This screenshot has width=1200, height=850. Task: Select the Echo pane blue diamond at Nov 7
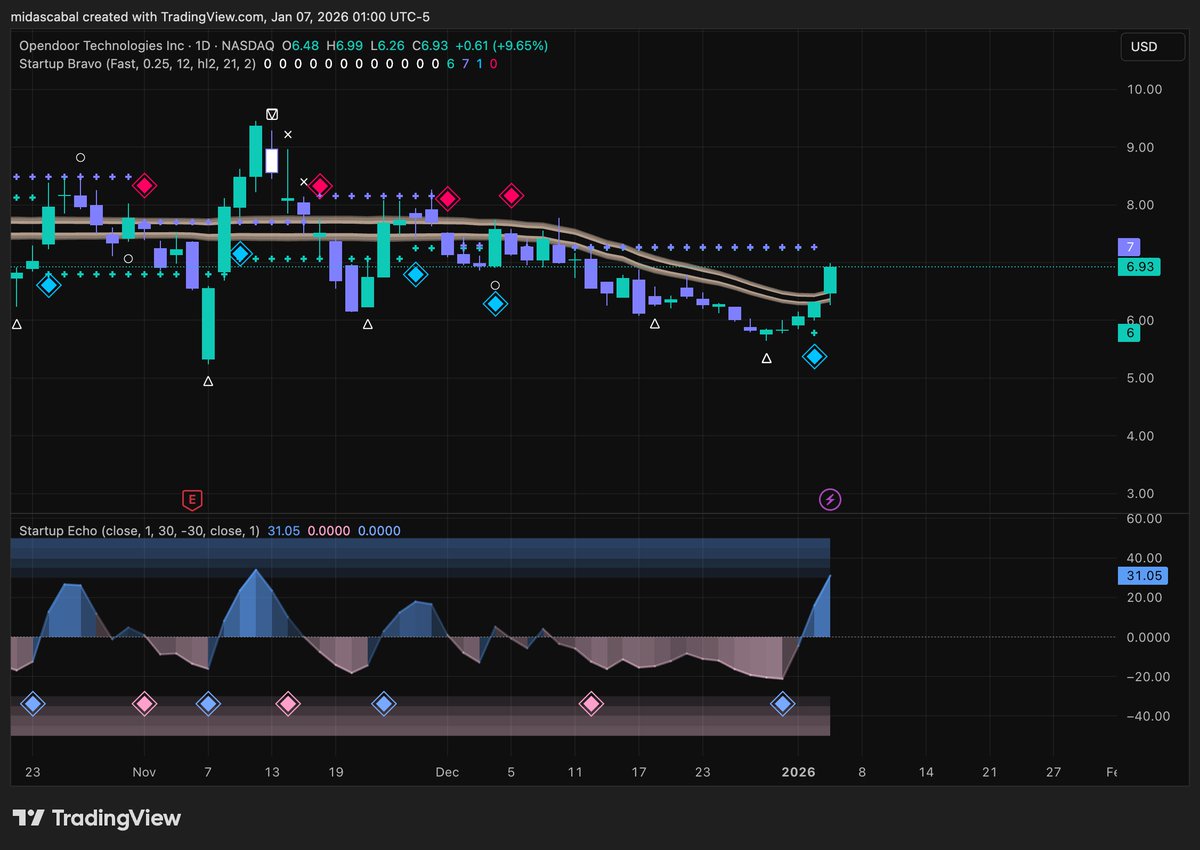(x=208, y=704)
